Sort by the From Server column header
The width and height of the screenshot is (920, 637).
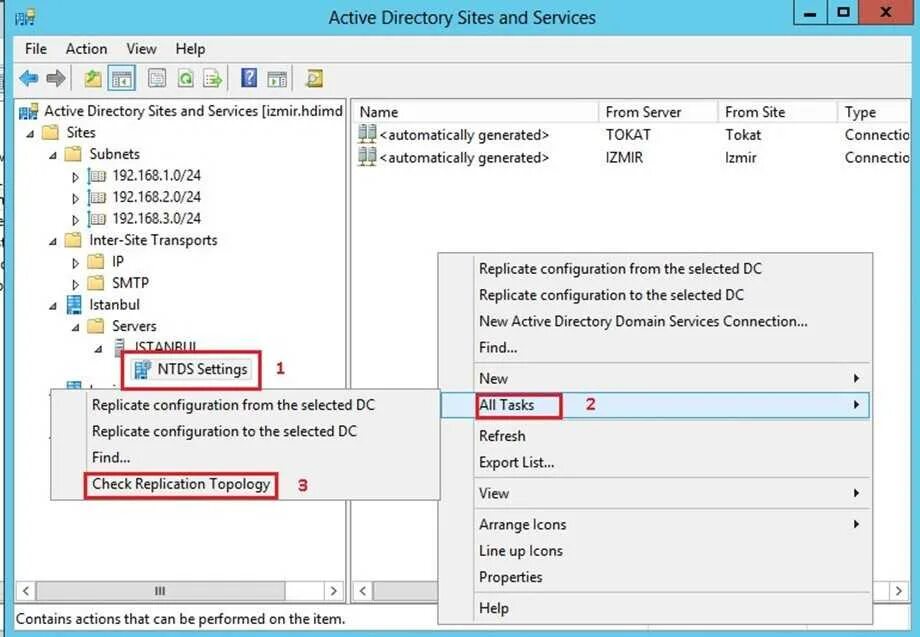point(658,112)
